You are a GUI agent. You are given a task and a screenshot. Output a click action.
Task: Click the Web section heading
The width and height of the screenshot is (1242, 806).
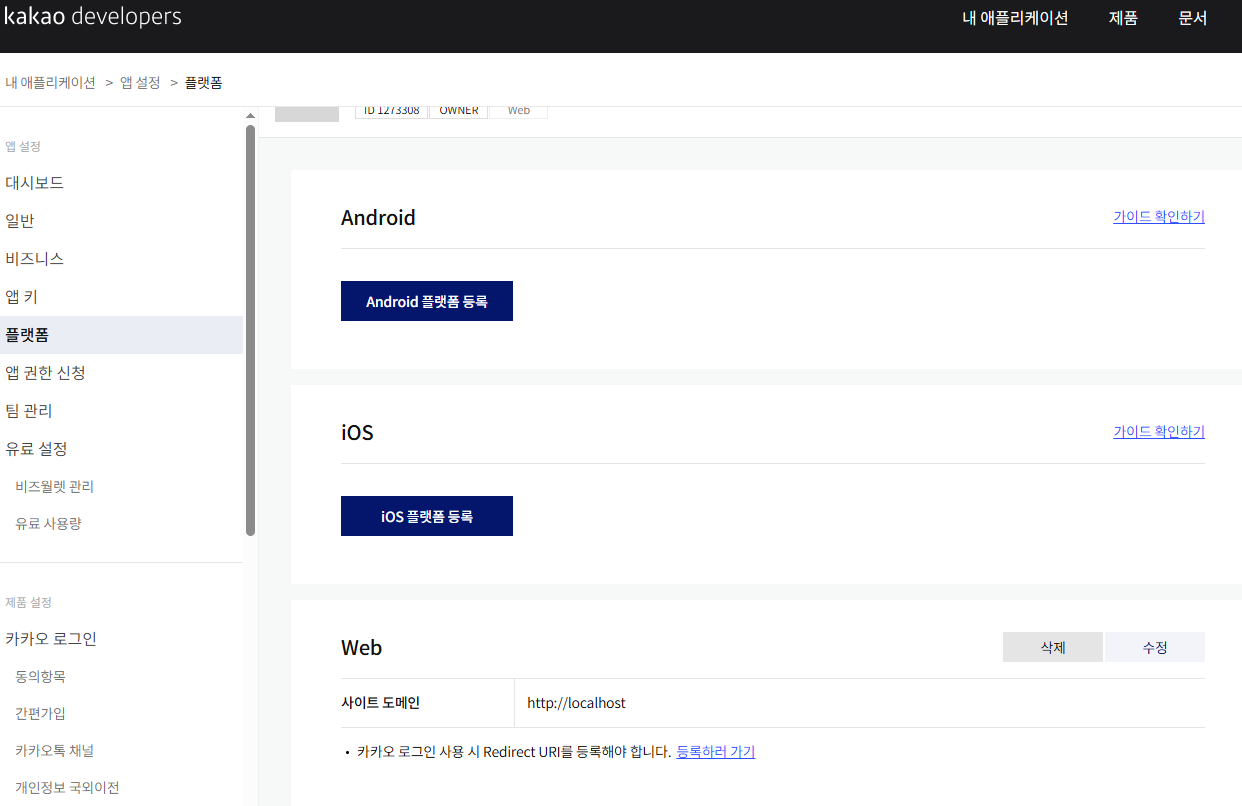361,648
